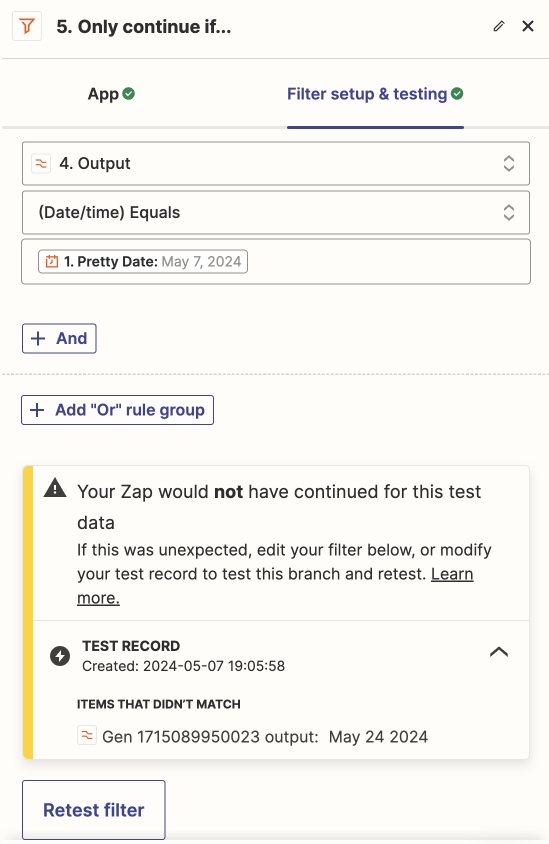The image size is (549, 844).
Task: Click the green checkmark beside App
Action: click(129, 94)
